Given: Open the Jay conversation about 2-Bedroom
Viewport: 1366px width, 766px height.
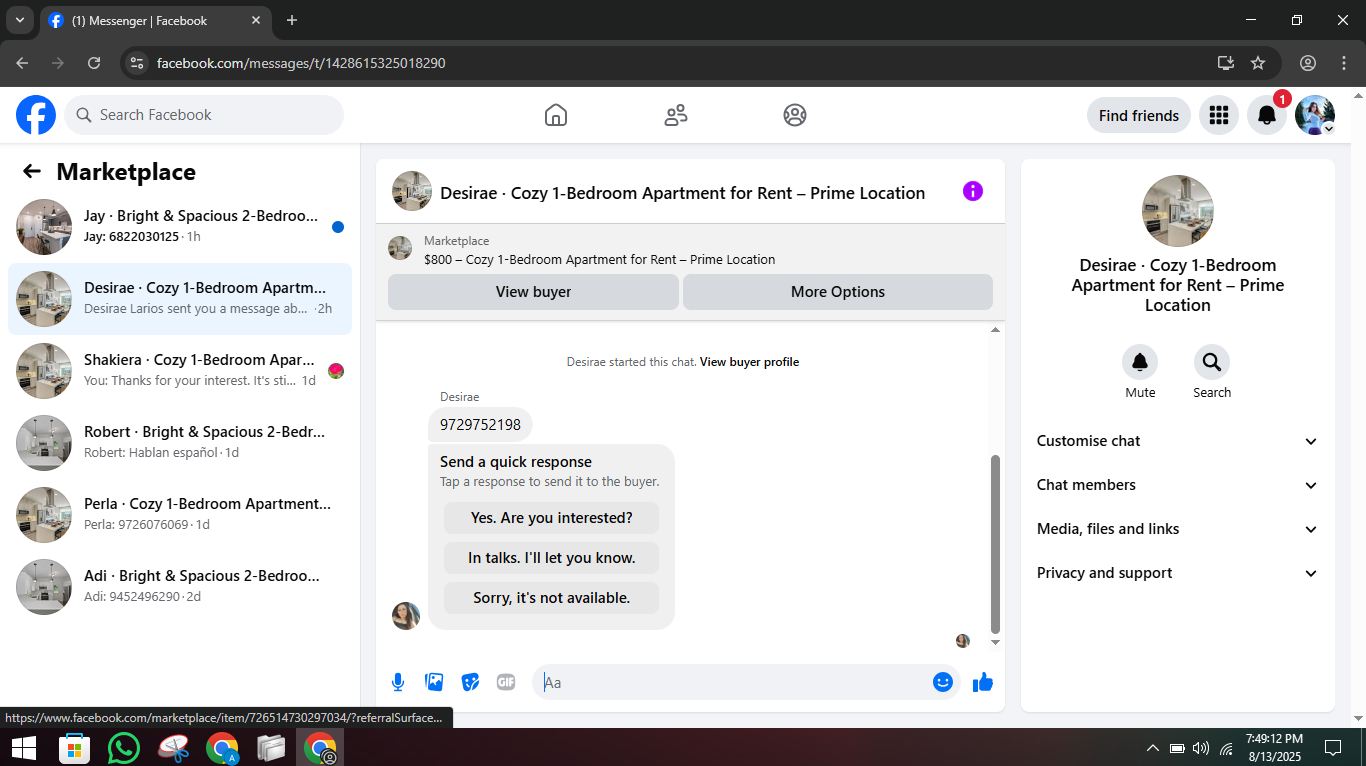Looking at the screenshot, I should coord(180,227).
